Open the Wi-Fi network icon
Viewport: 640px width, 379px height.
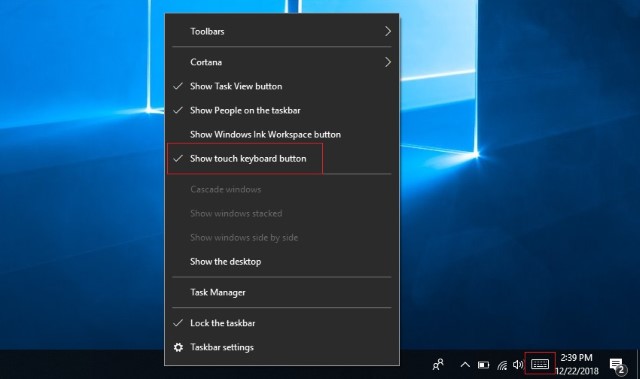pyautogui.click(x=502, y=365)
